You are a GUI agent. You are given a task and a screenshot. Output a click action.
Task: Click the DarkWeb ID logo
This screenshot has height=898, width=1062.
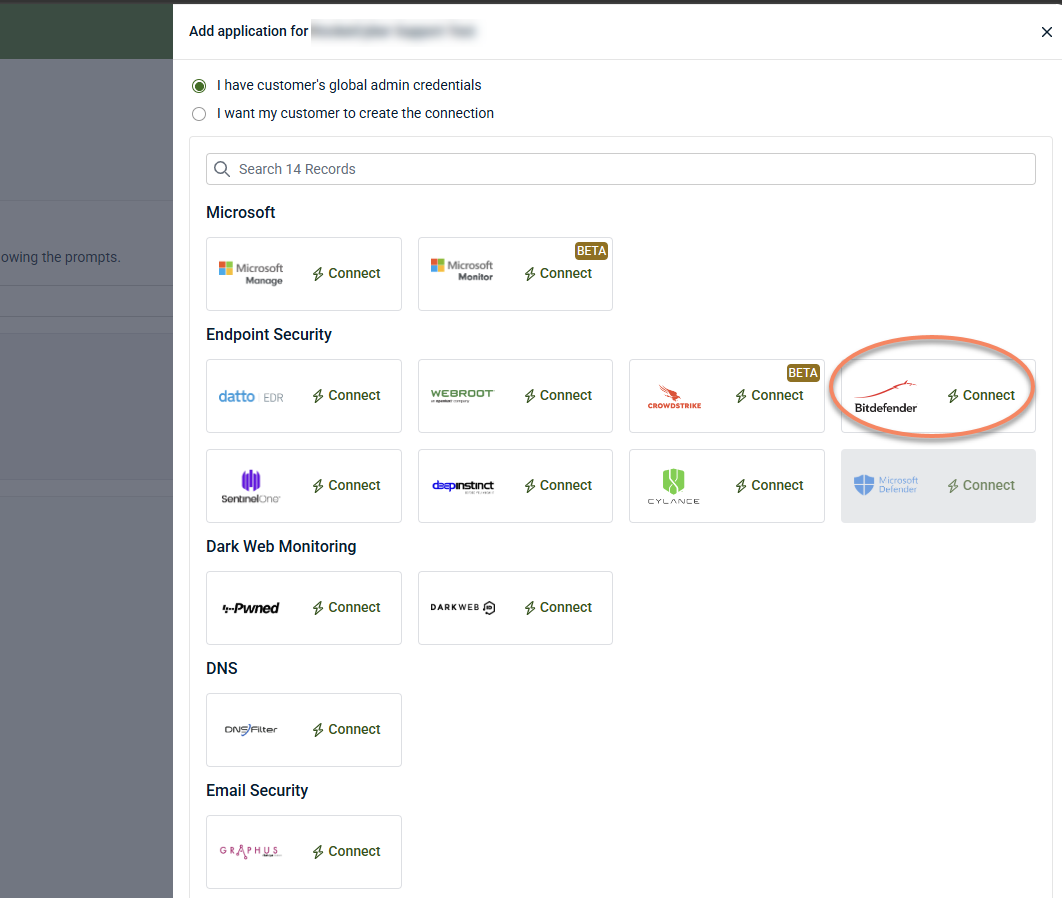(463, 607)
